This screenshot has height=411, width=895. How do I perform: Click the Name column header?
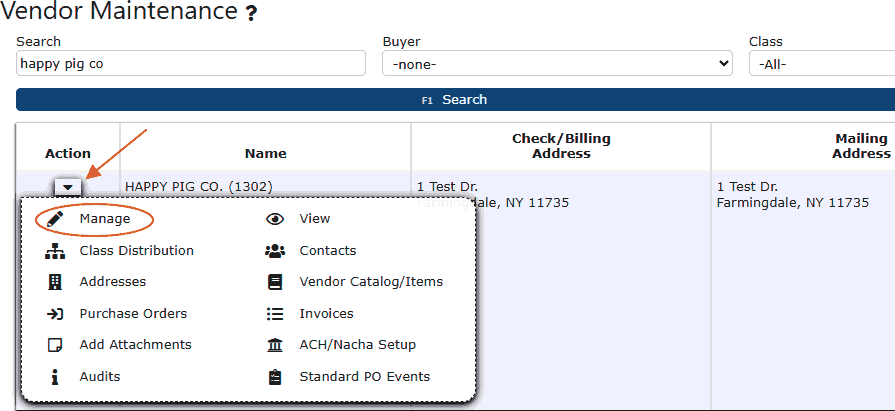(265, 154)
